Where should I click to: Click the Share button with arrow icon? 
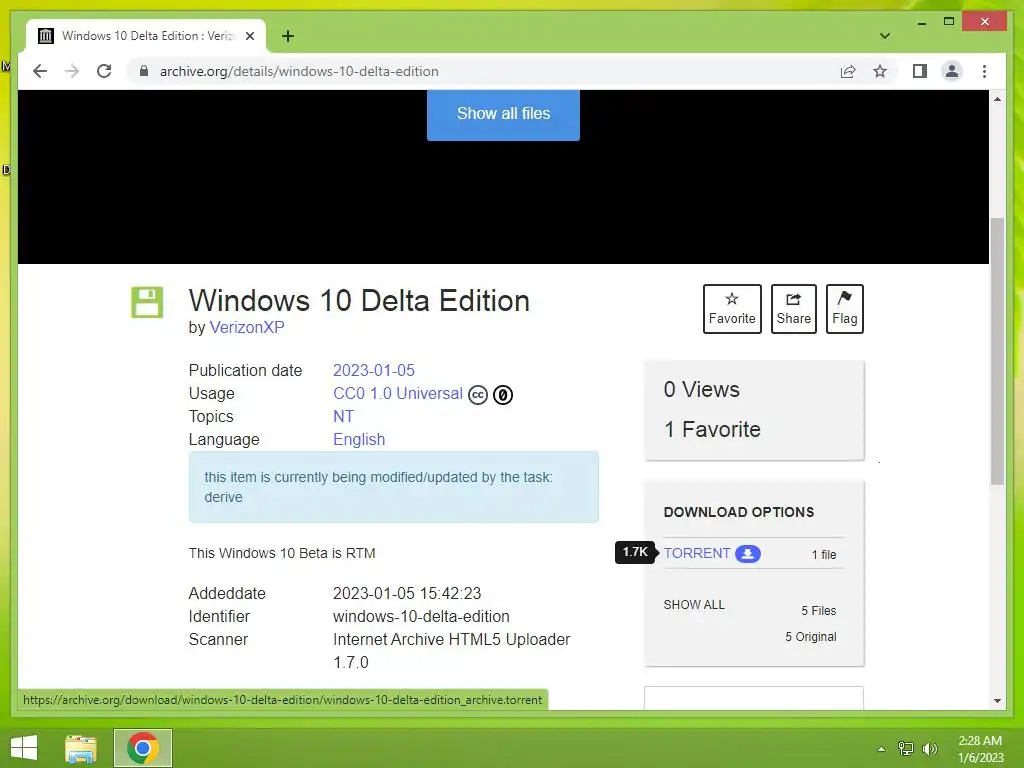793,309
